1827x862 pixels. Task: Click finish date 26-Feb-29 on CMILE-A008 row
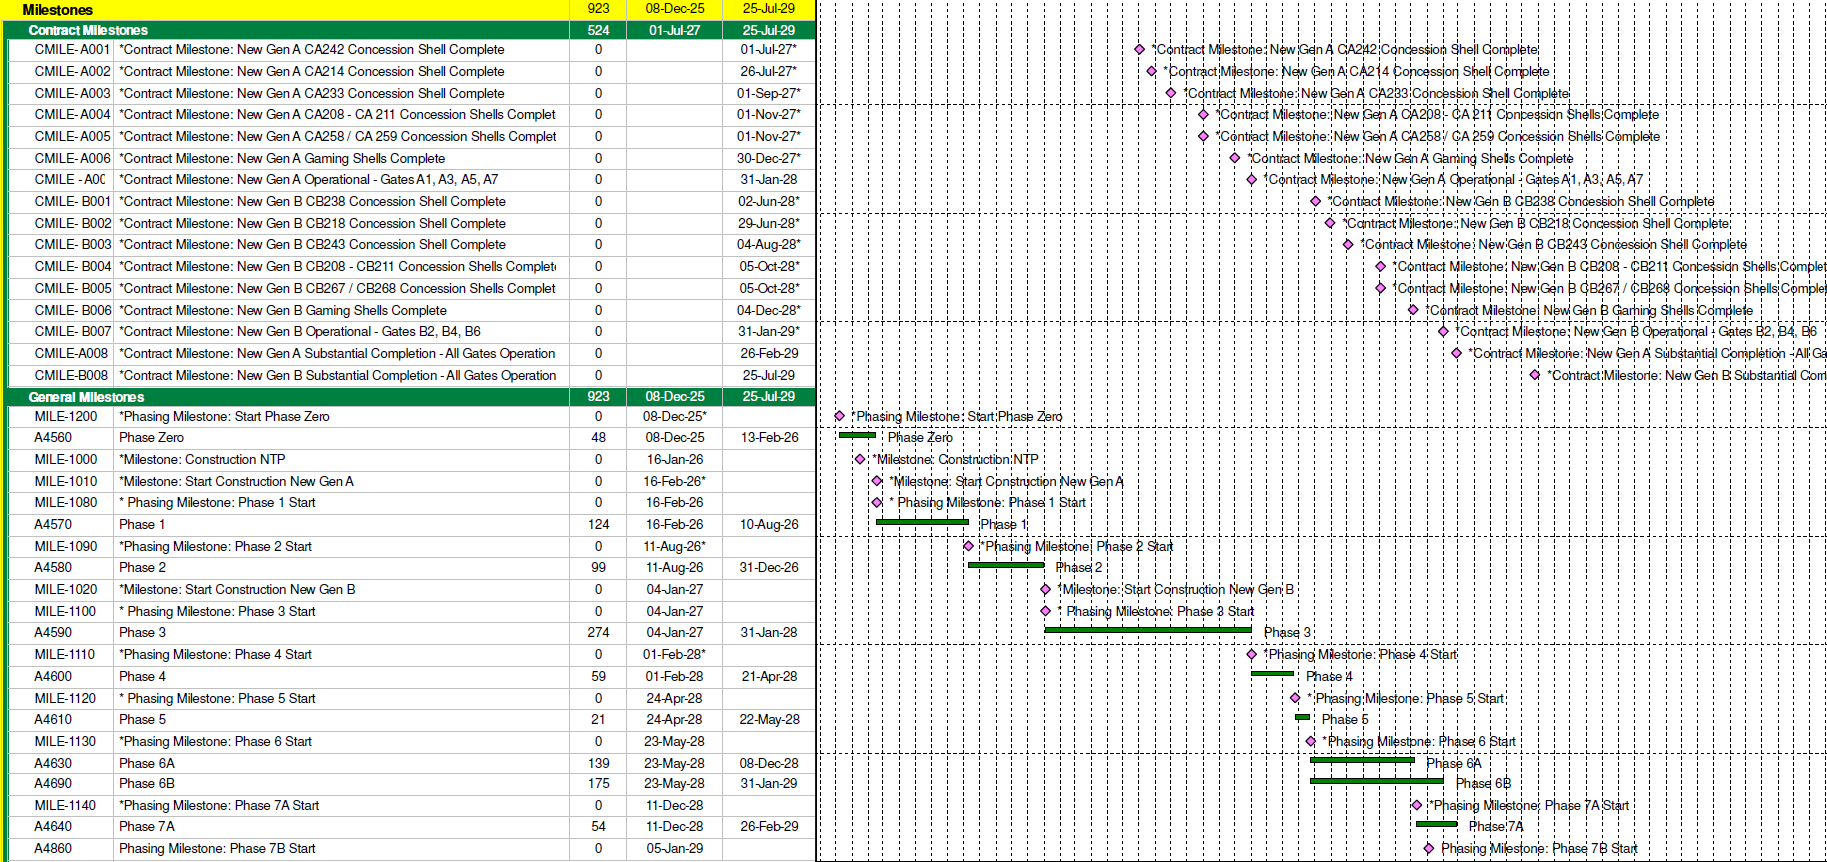pos(769,353)
